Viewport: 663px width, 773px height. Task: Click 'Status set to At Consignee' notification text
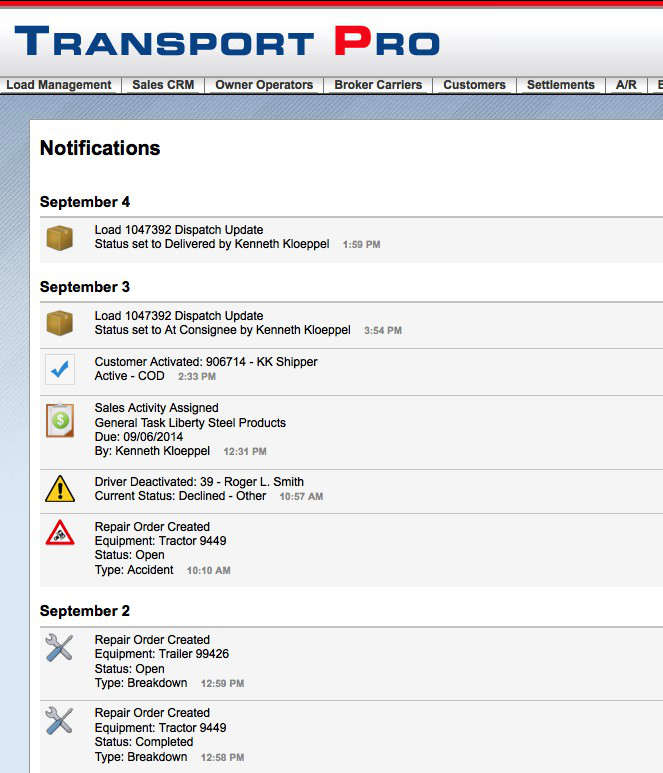click(x=223, y=330)
